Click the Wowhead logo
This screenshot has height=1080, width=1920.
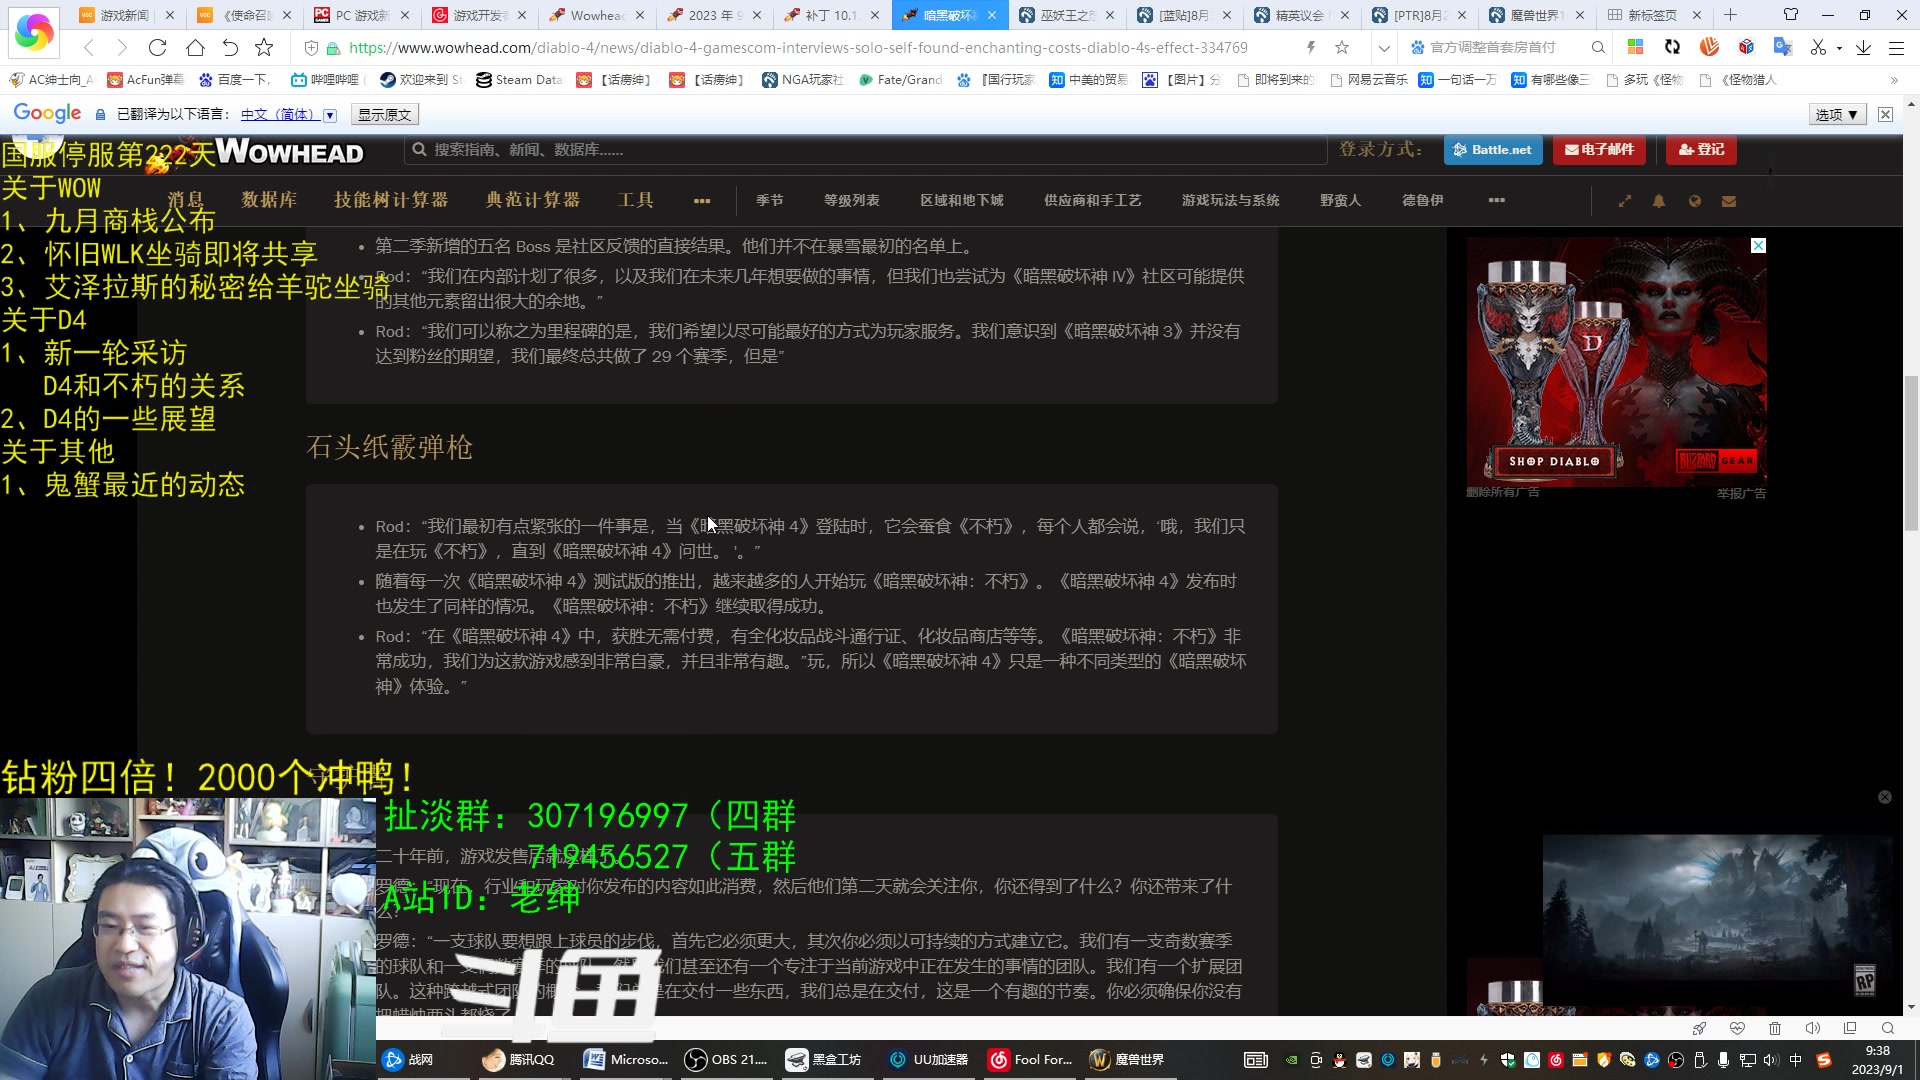pos(290,152)
